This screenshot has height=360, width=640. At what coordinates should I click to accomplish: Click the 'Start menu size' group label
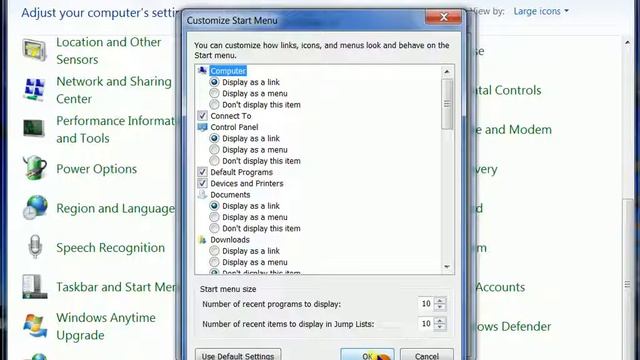(x=228, y=289)
